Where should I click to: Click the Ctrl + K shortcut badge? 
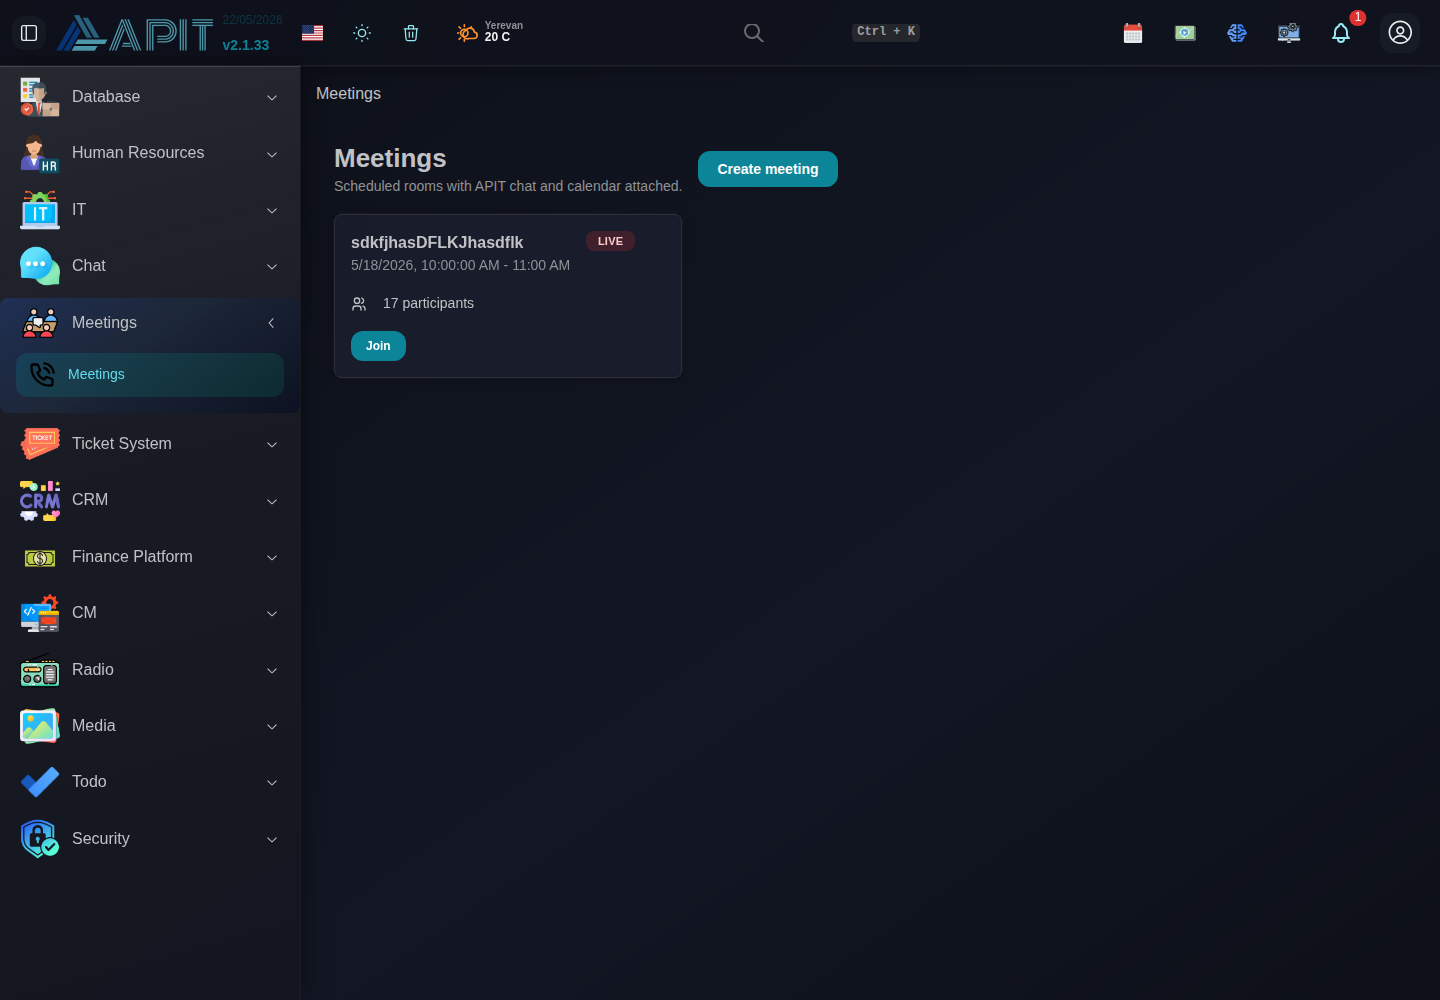(886, 32)
